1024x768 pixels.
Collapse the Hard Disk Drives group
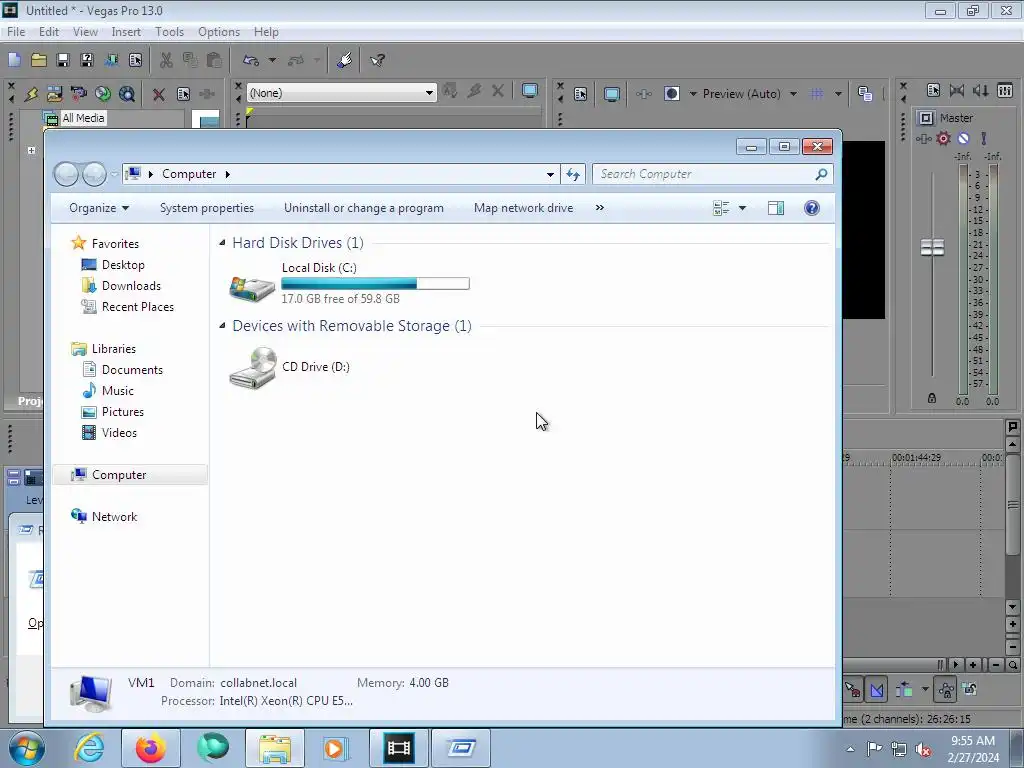pos(222,243)
